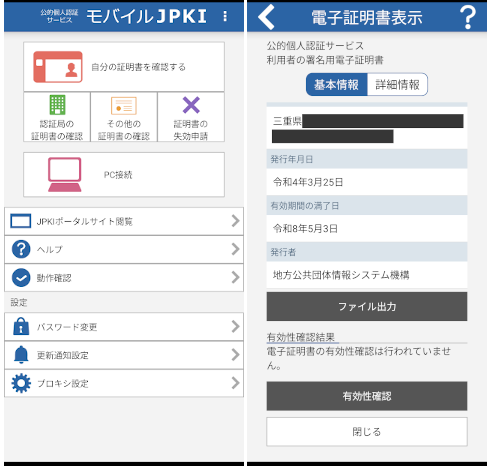Image resolution: width=490 pixels, height=466 pixels.
Task: Open JPKIポータルサイト閲覧 menu entry
Action: (x=124, y=221)
